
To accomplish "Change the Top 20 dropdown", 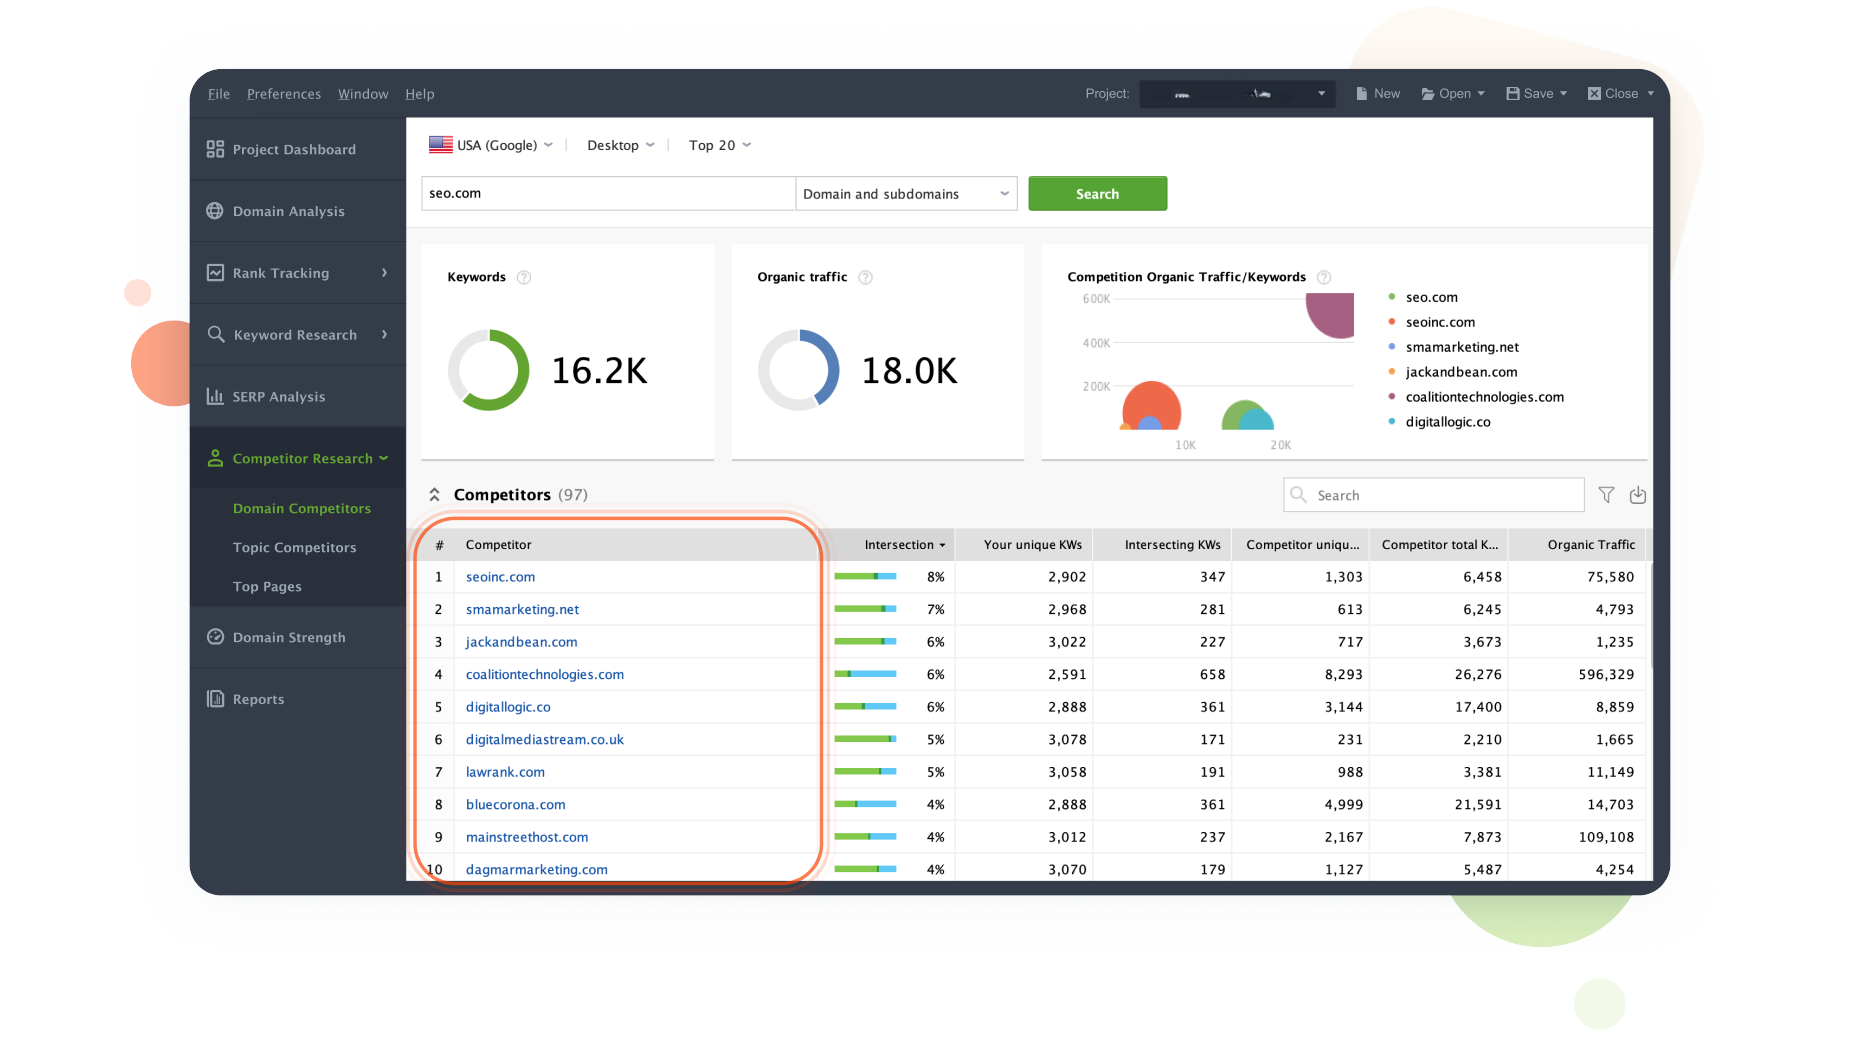I will [720, 145].
